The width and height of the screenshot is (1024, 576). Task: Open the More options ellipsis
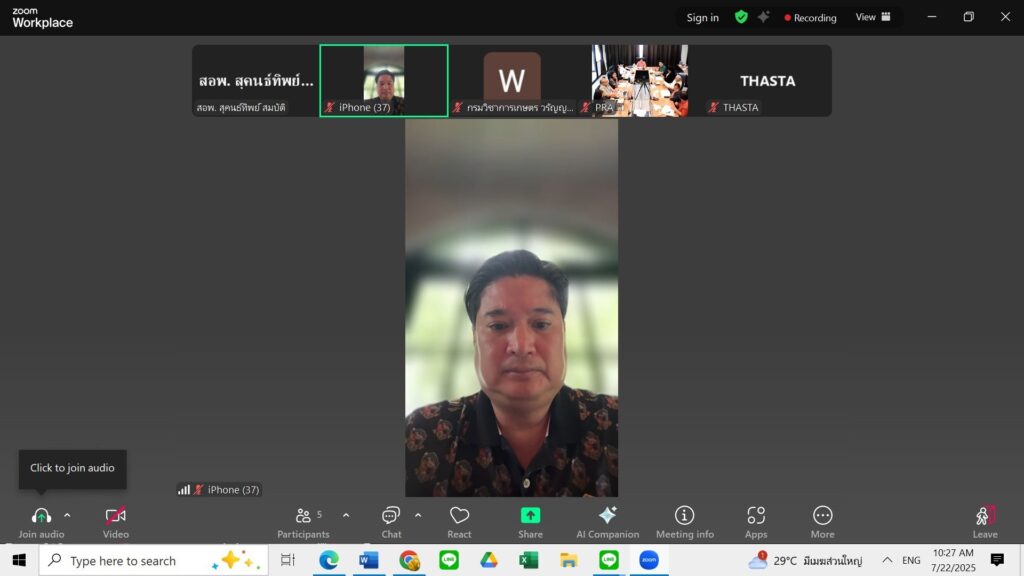tap(822, 516)
